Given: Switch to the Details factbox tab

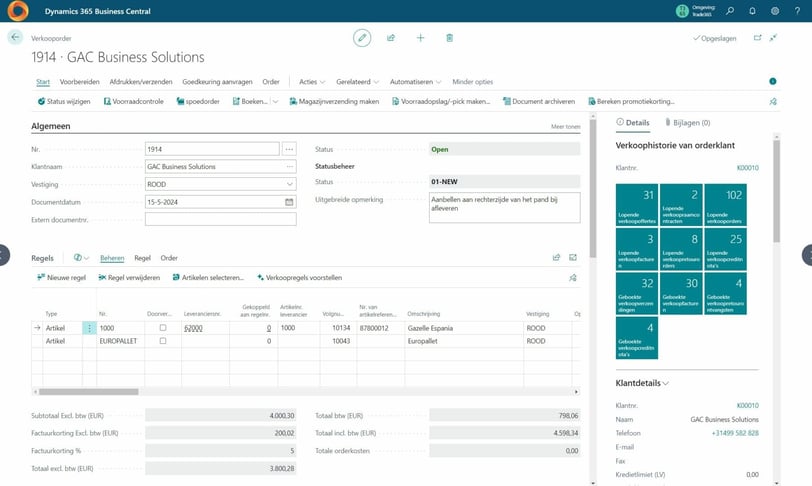Looking at the screenshot, I should click(633, 123).
